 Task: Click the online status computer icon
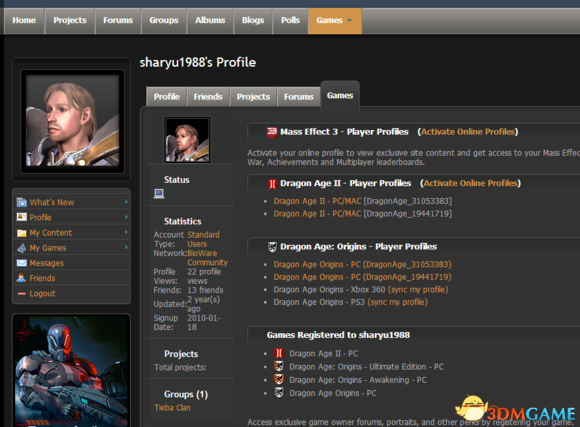pos(159,193)
